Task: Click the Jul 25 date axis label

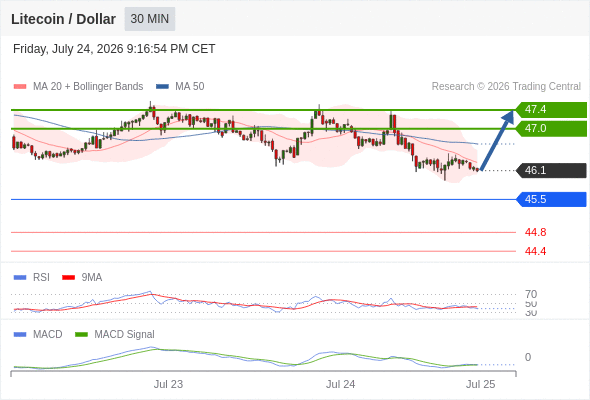Action: (481, 384)
